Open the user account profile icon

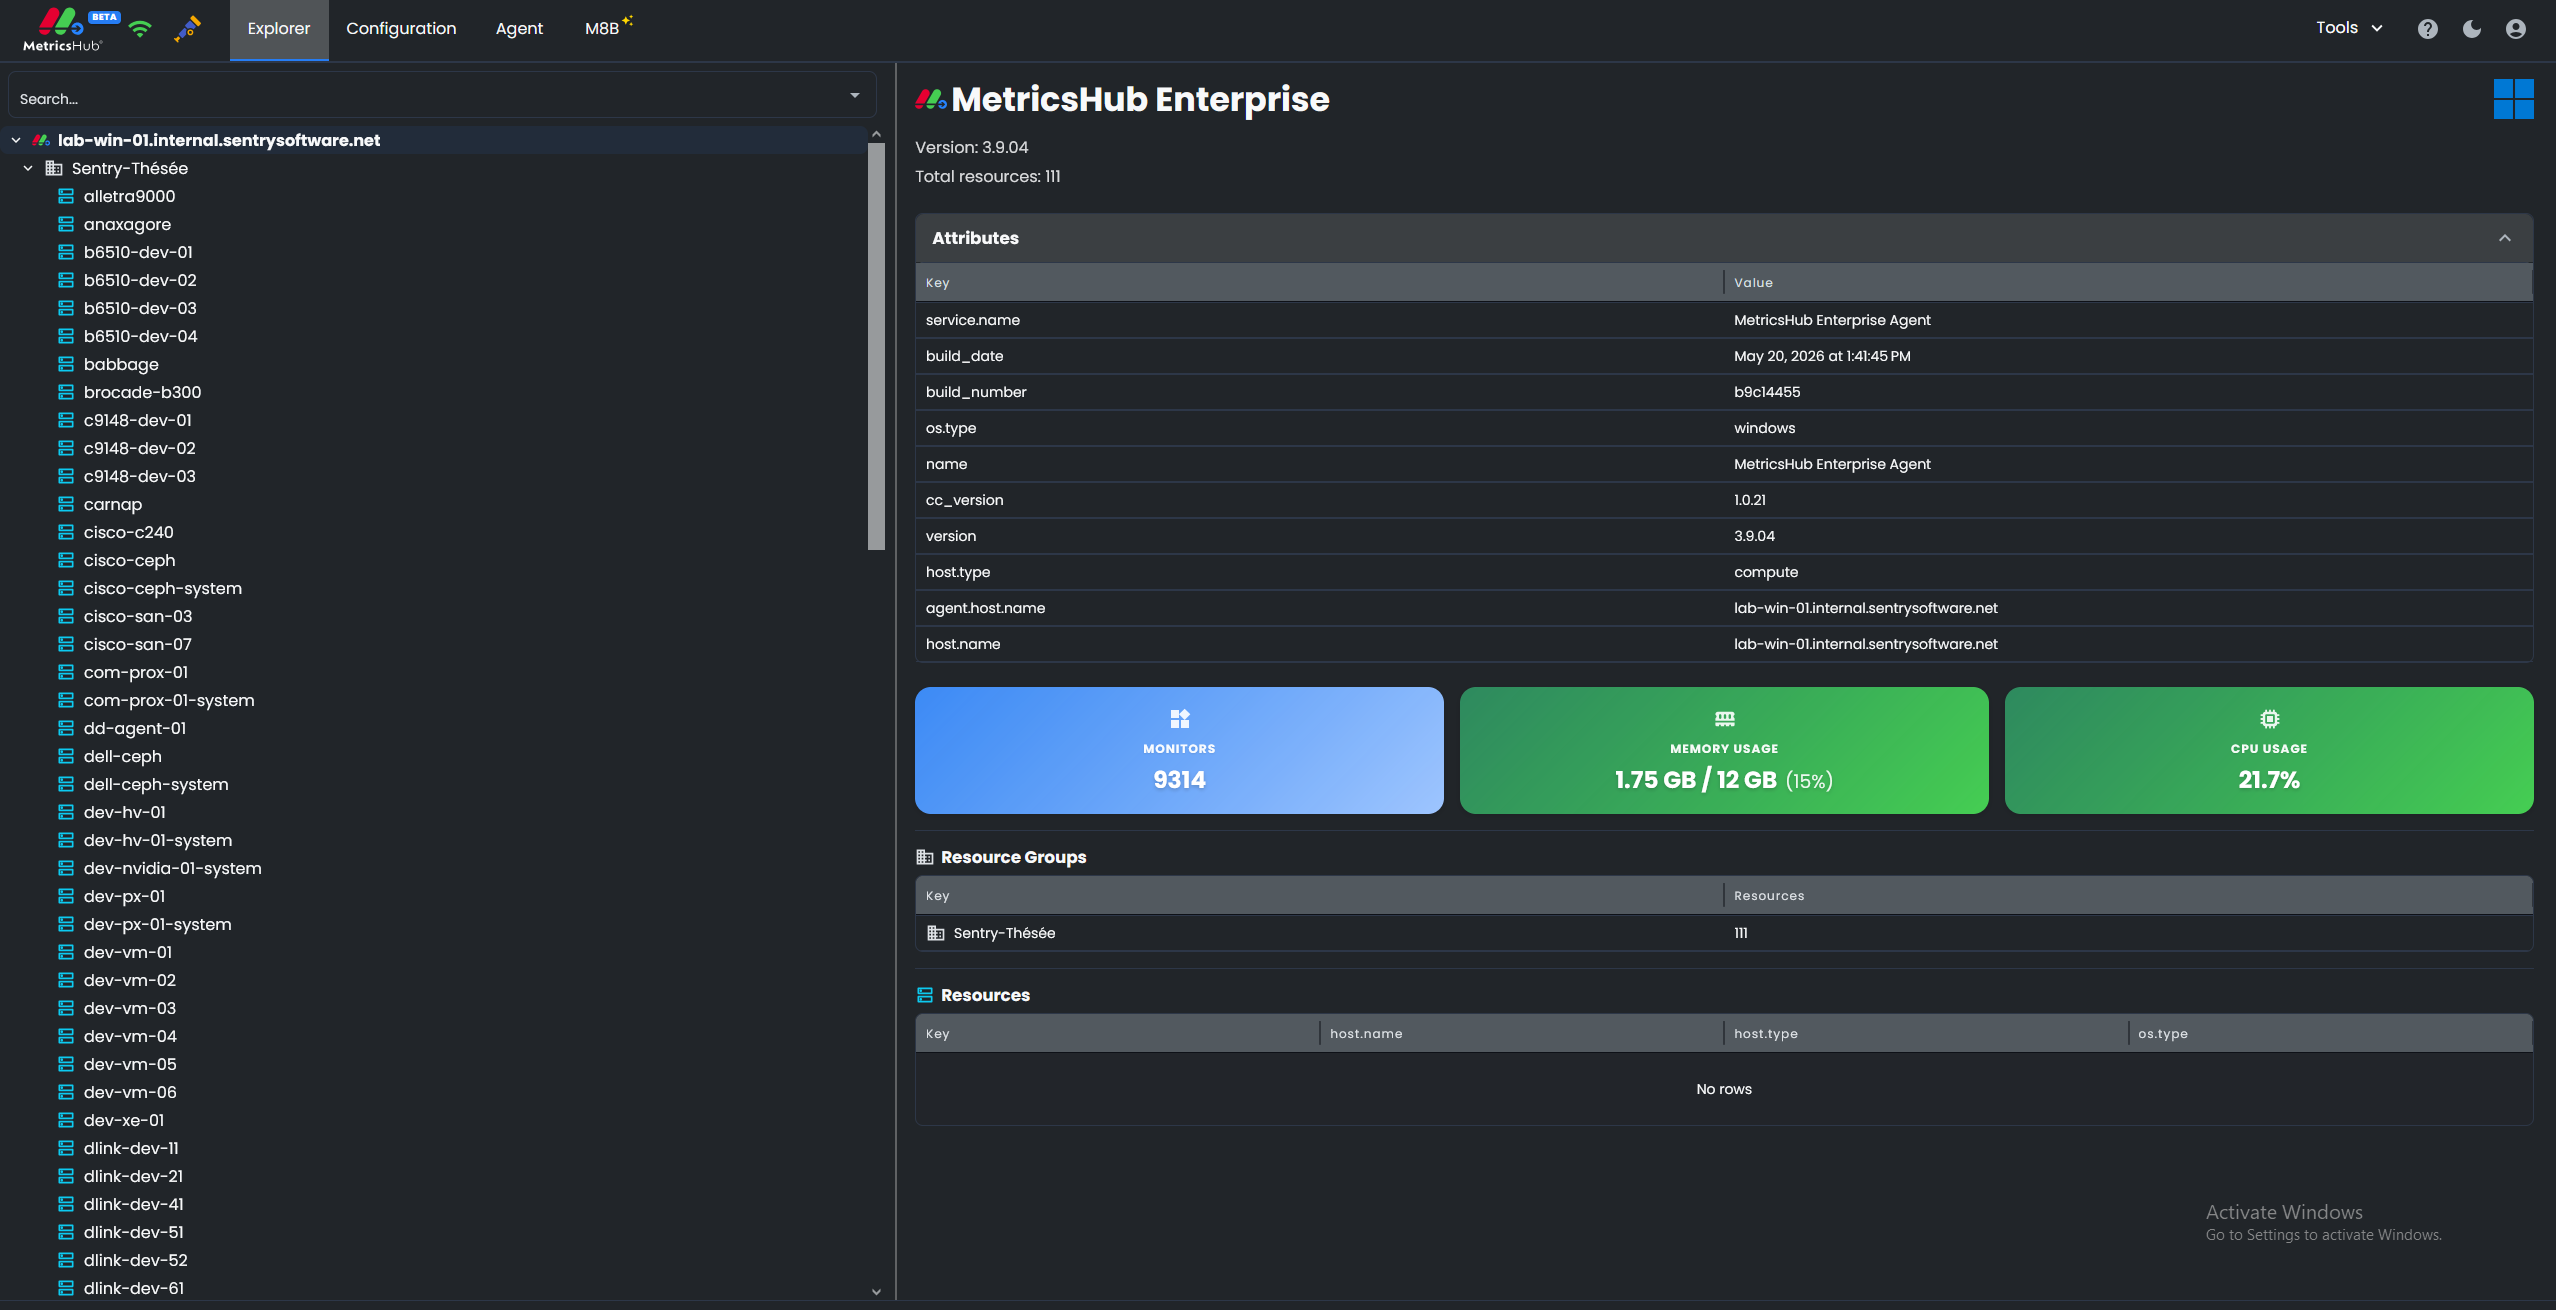pos(2516,29)
